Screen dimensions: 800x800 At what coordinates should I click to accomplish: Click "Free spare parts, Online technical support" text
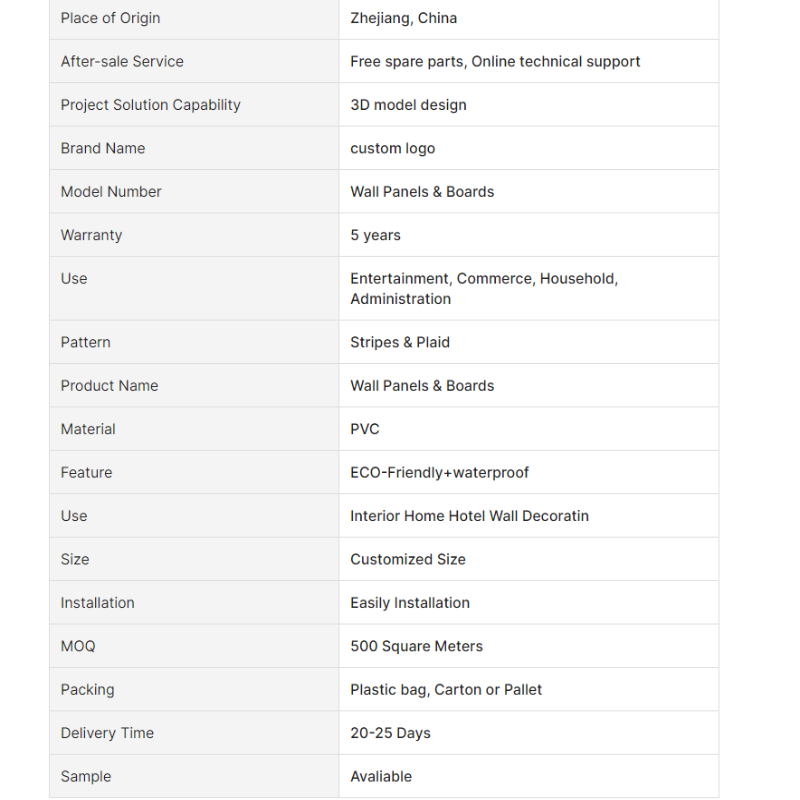point(495,61)
